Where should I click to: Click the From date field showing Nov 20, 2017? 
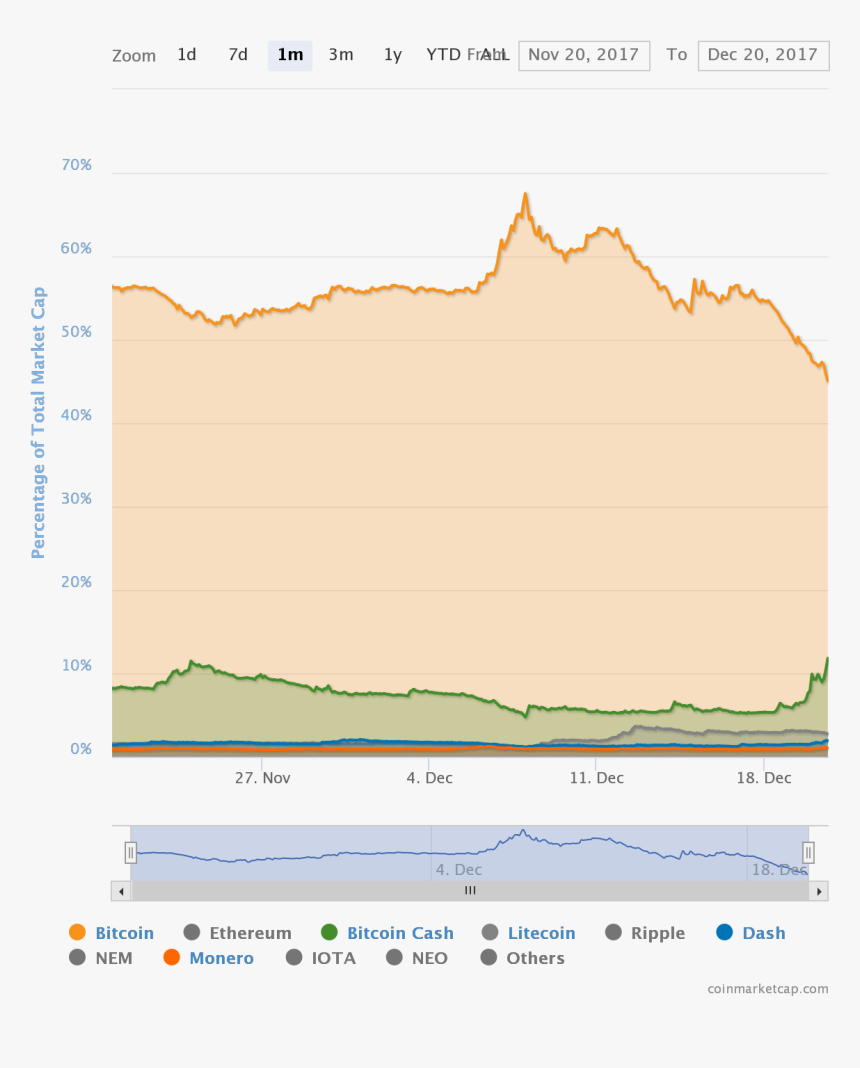pyautogui.click(x=583, y=55)
